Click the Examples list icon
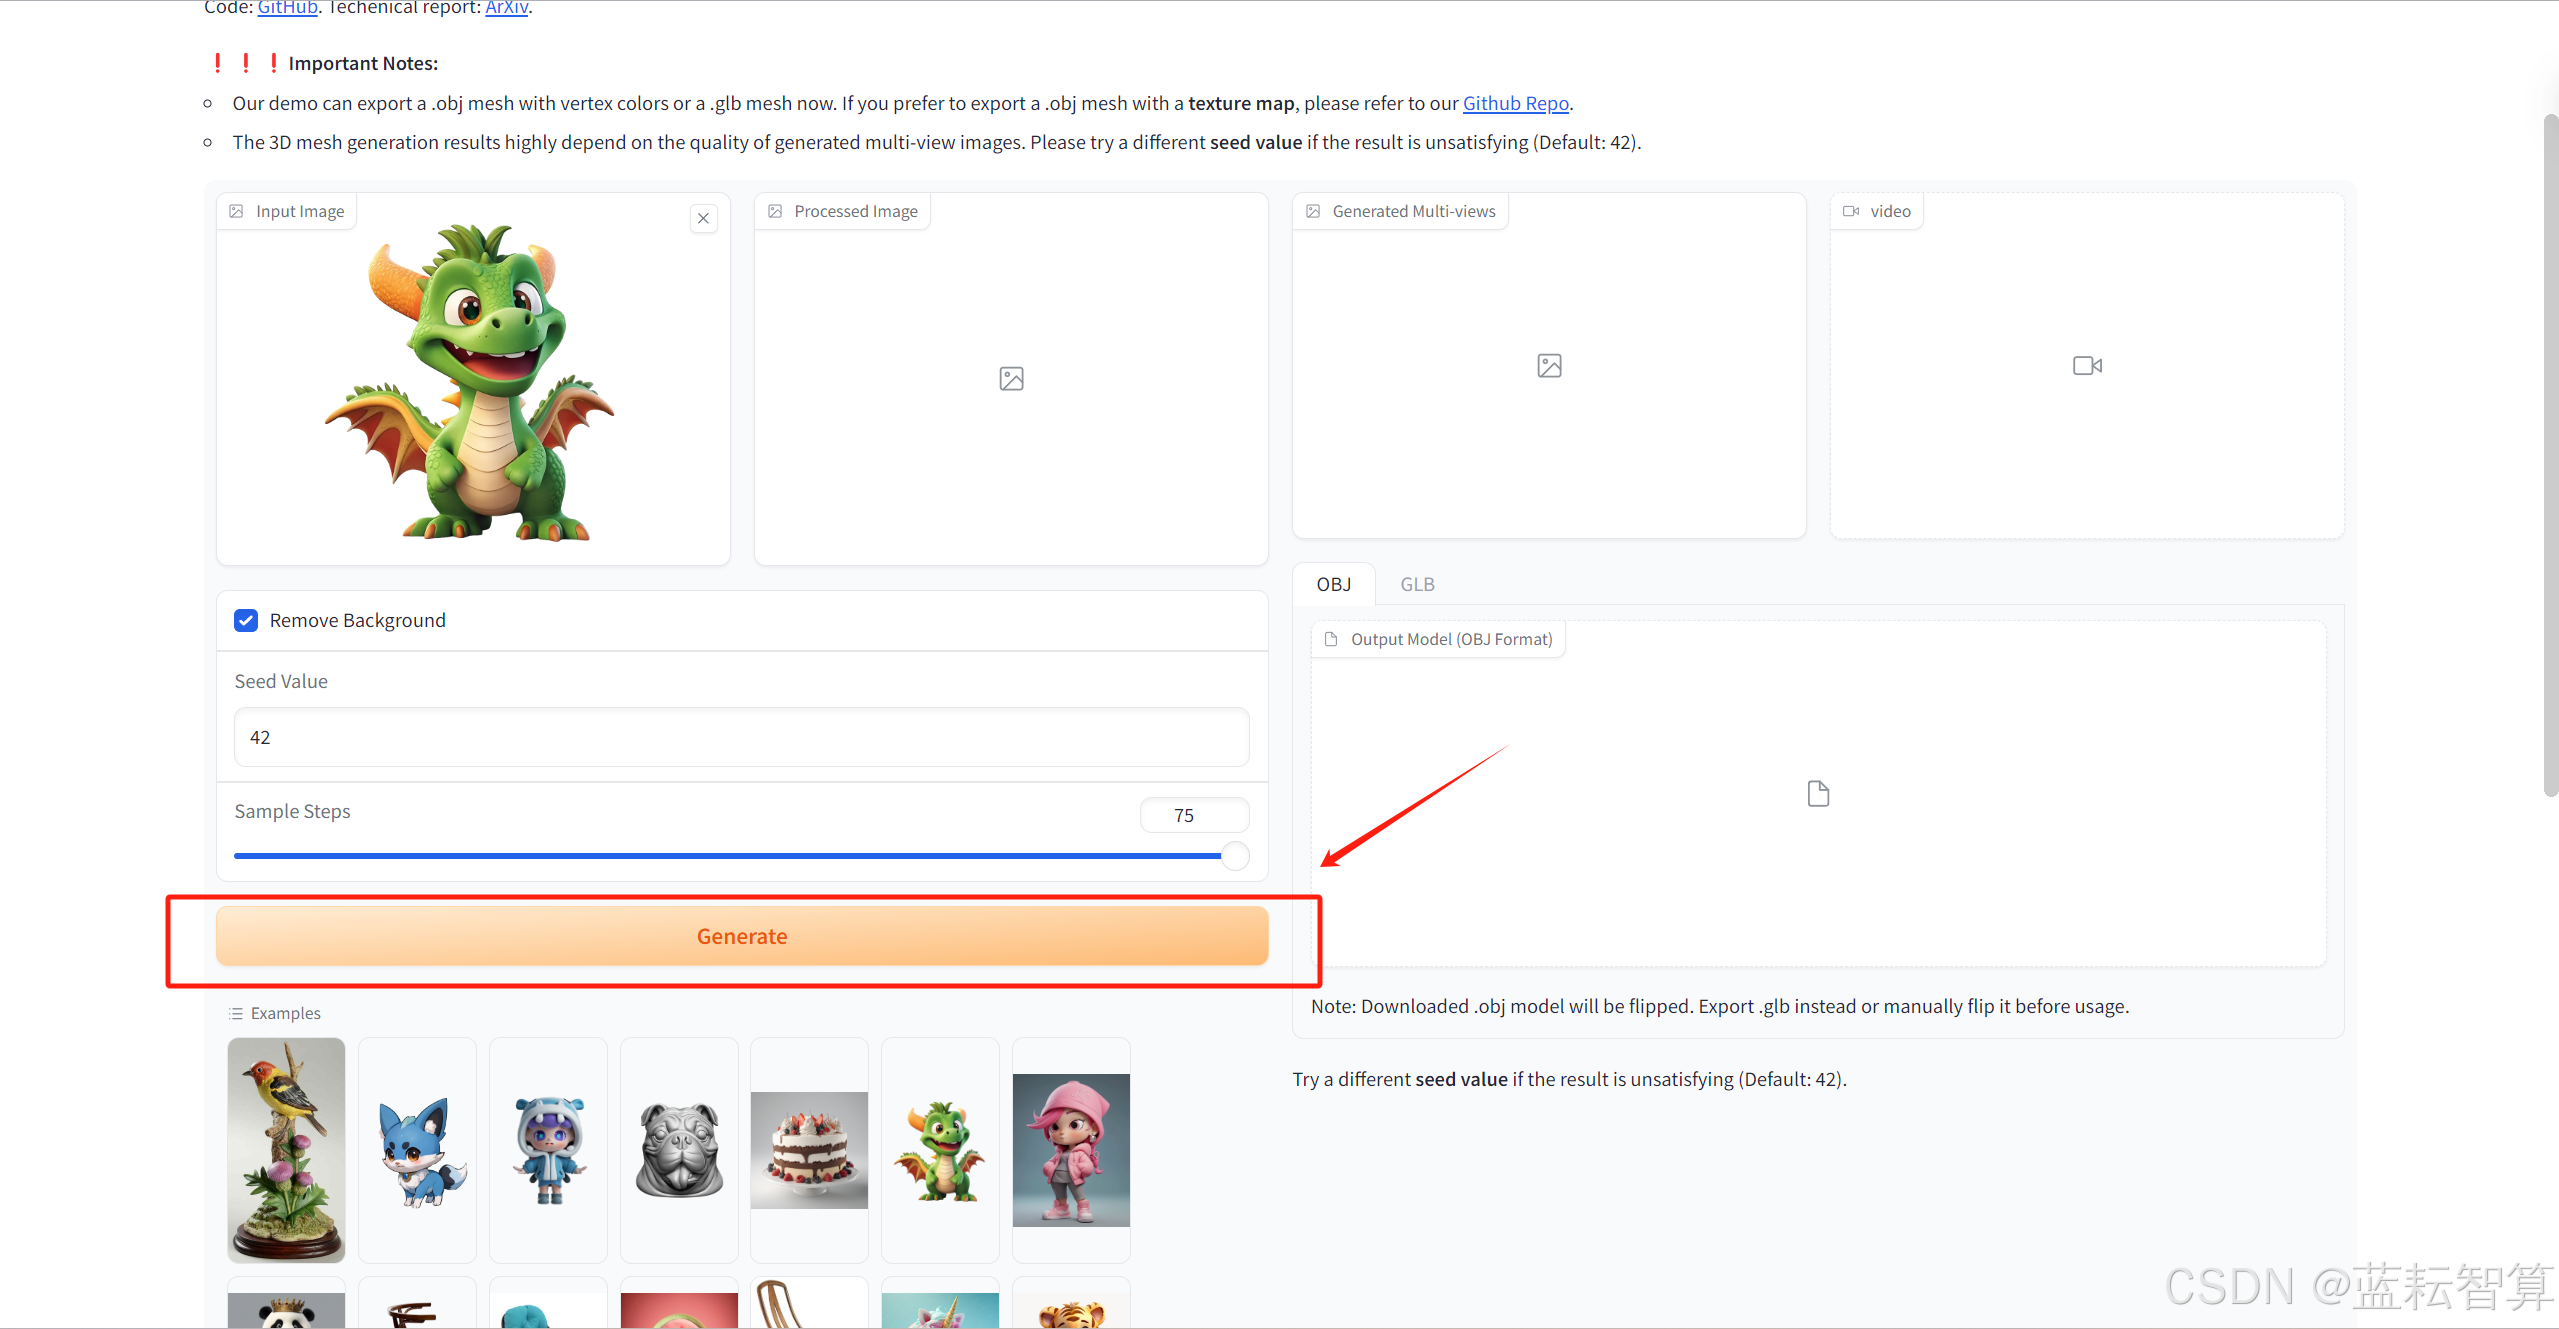 click(x=236, y=1013)
